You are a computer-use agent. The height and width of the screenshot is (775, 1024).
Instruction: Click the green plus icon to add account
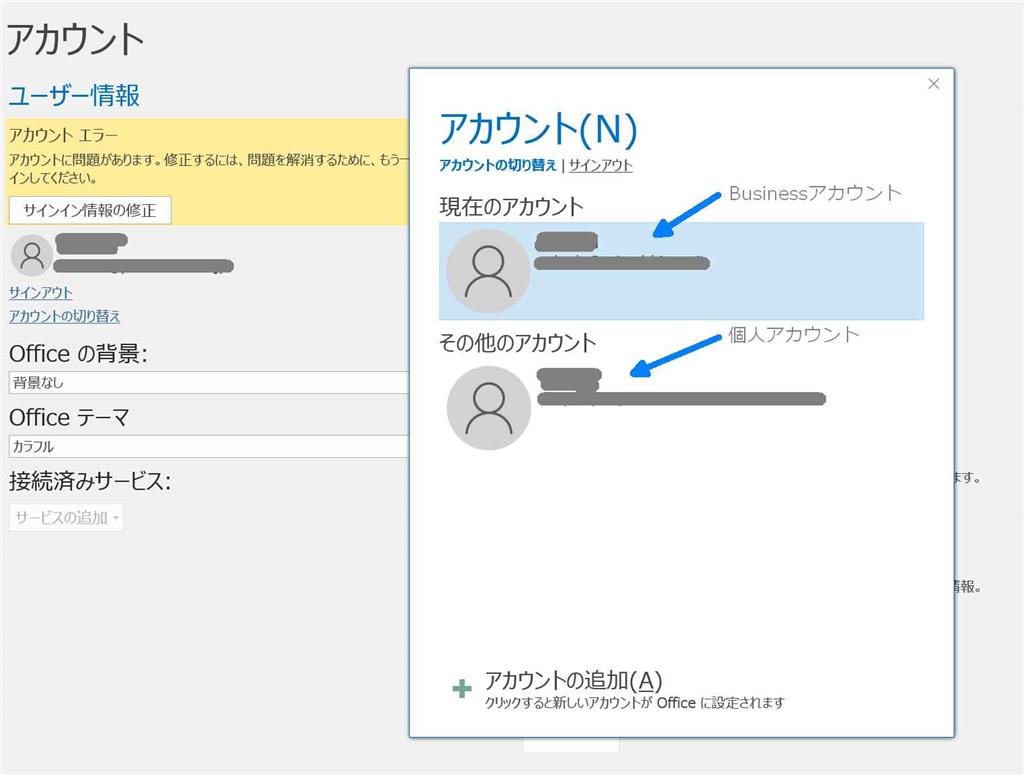click(x=462, y=688)
